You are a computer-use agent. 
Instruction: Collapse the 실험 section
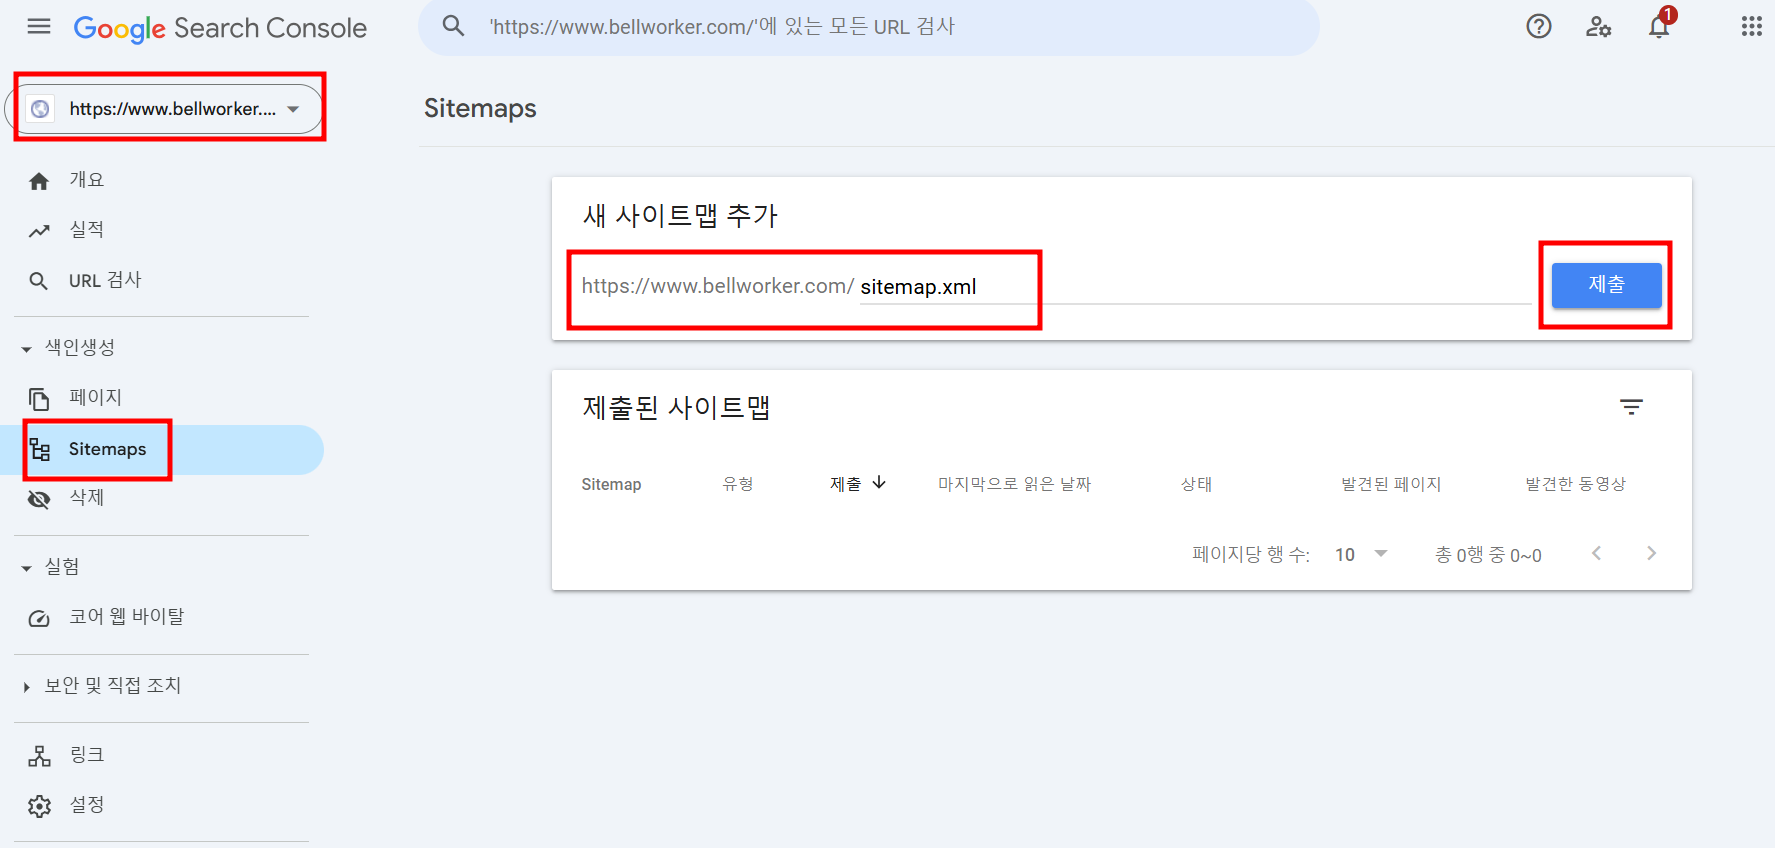click(x=50, y=567)
